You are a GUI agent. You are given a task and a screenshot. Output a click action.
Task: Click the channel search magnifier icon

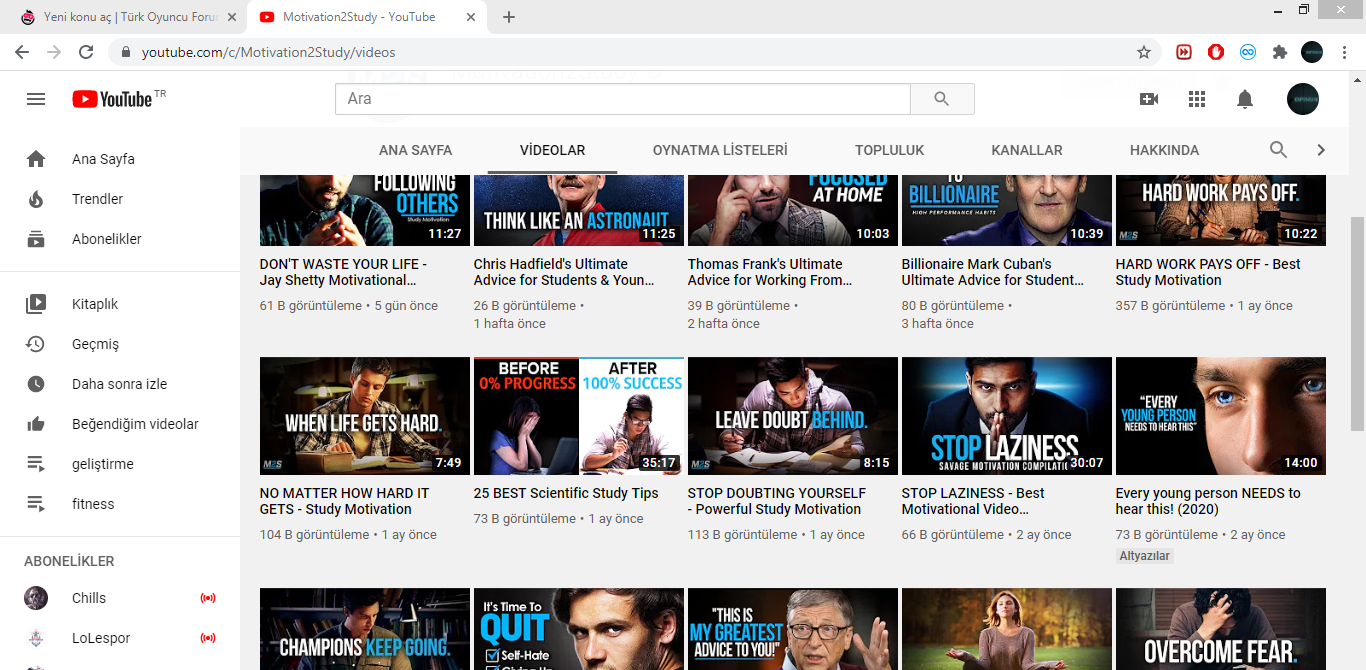coord(1278,150)
